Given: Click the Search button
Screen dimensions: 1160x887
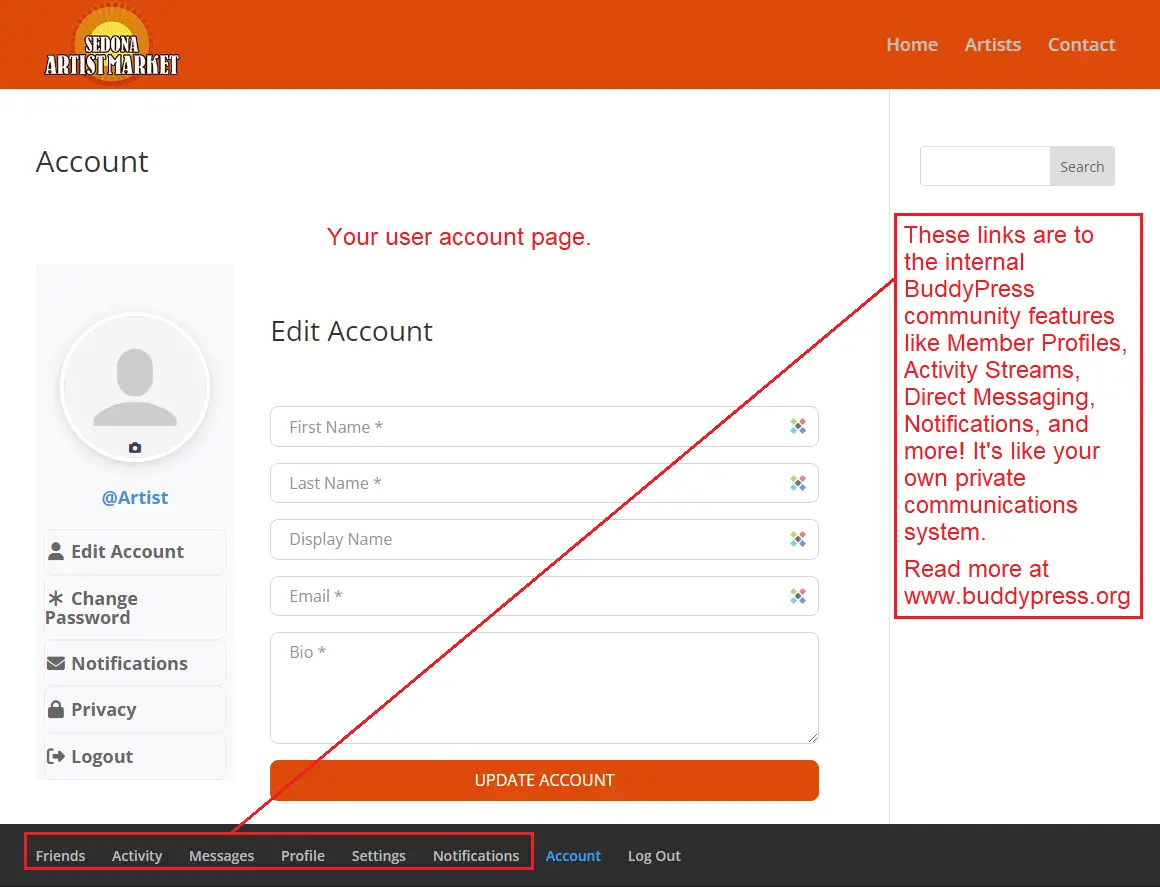Looking at the screenshot, I should pyautogui.click(x=1081, y=167).
